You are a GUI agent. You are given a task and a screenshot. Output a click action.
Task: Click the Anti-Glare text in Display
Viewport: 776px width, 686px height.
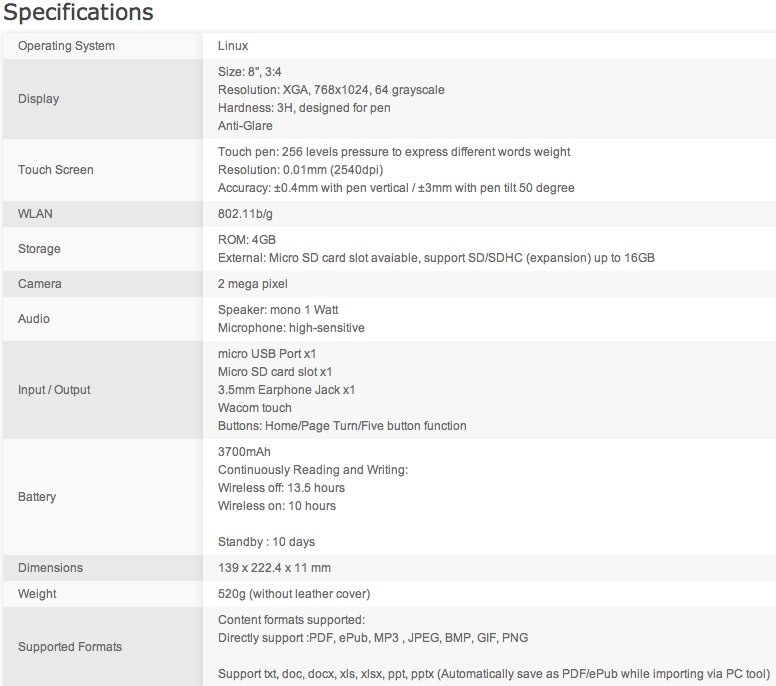tap(245, 126)
